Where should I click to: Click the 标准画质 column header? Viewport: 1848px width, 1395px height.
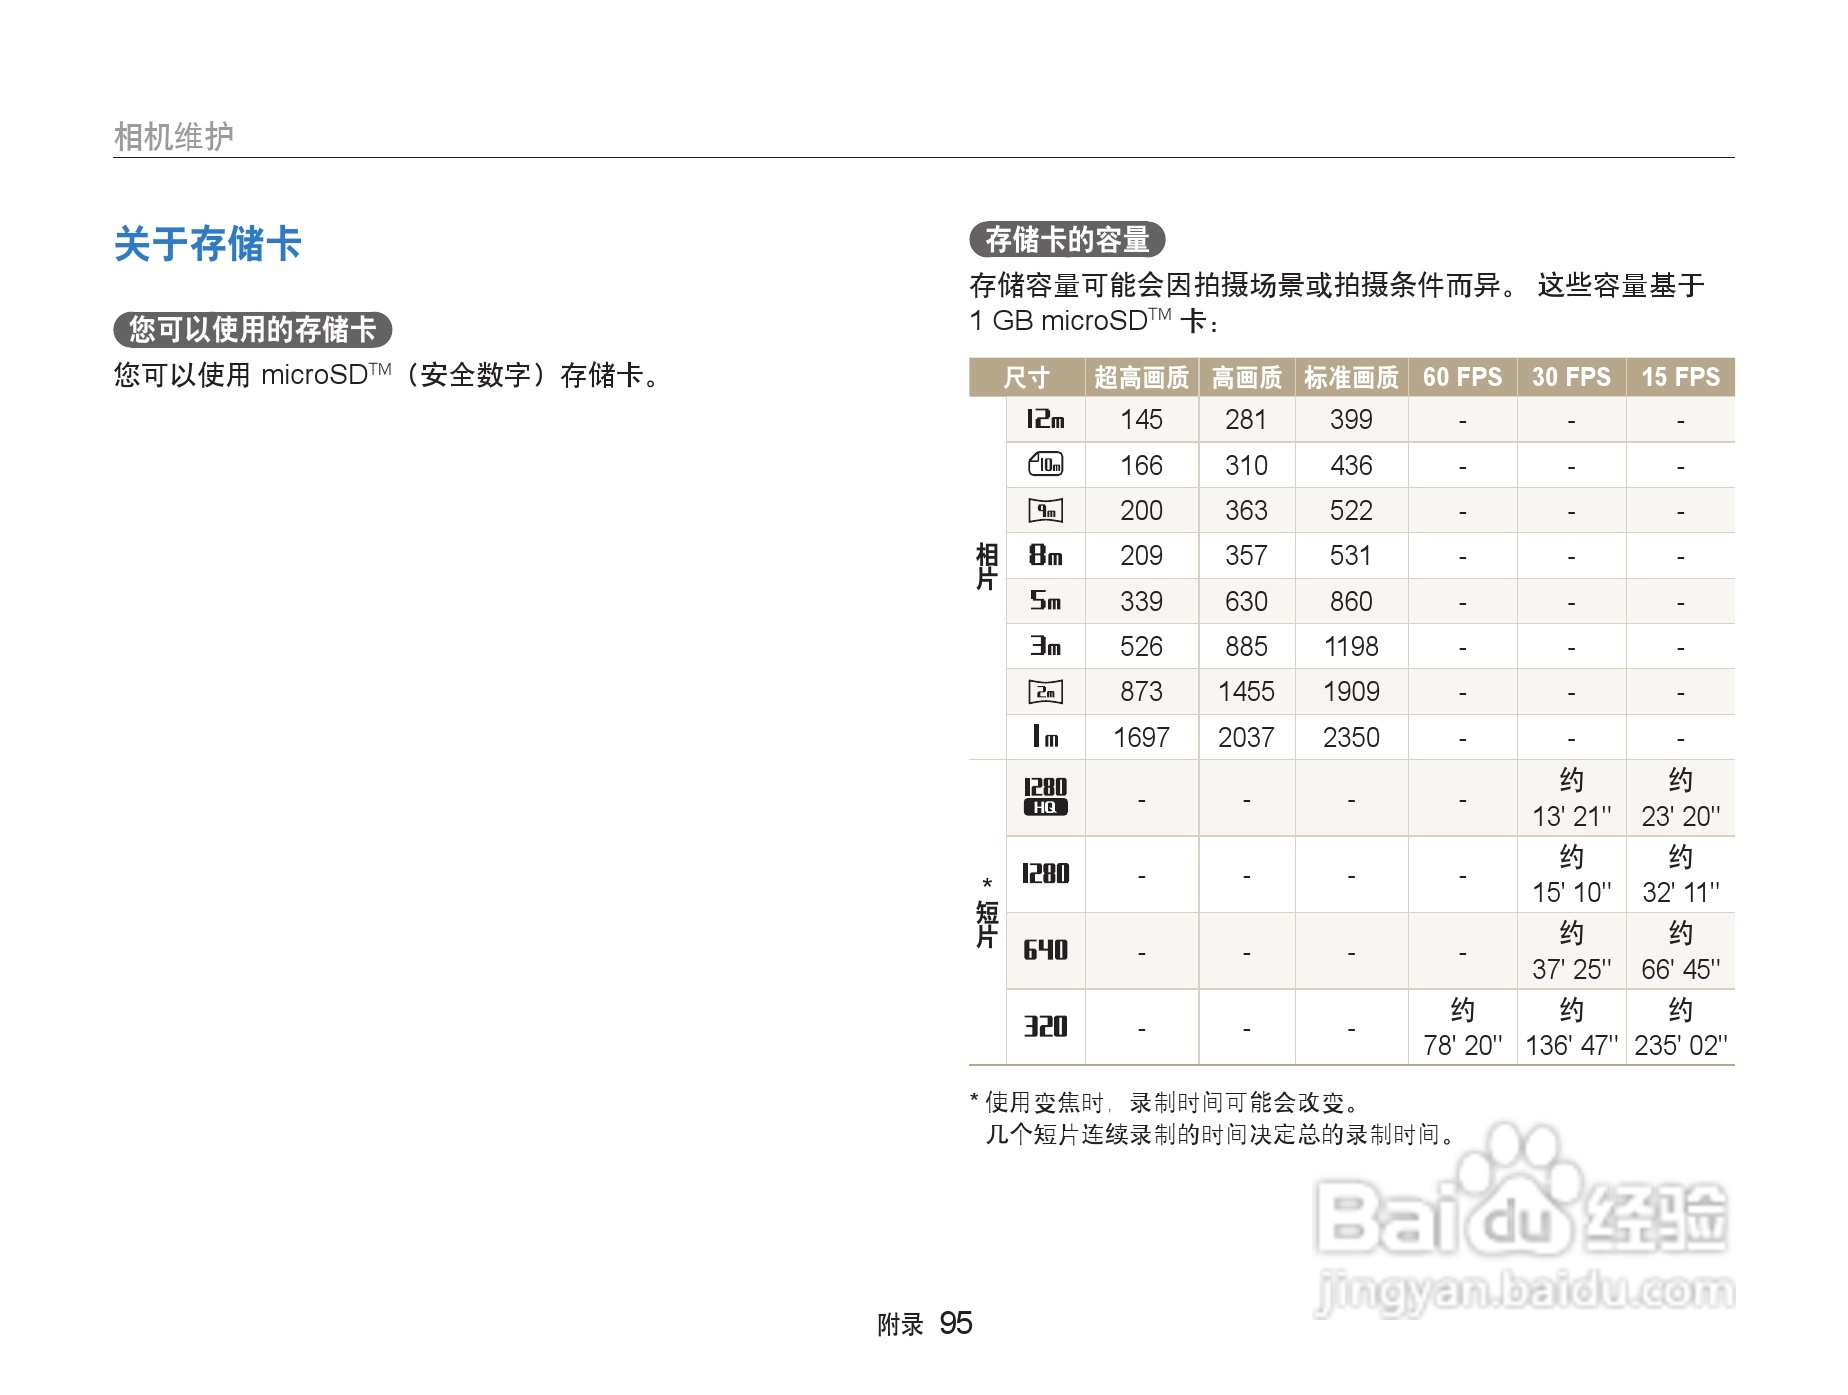coord(1351,377)
